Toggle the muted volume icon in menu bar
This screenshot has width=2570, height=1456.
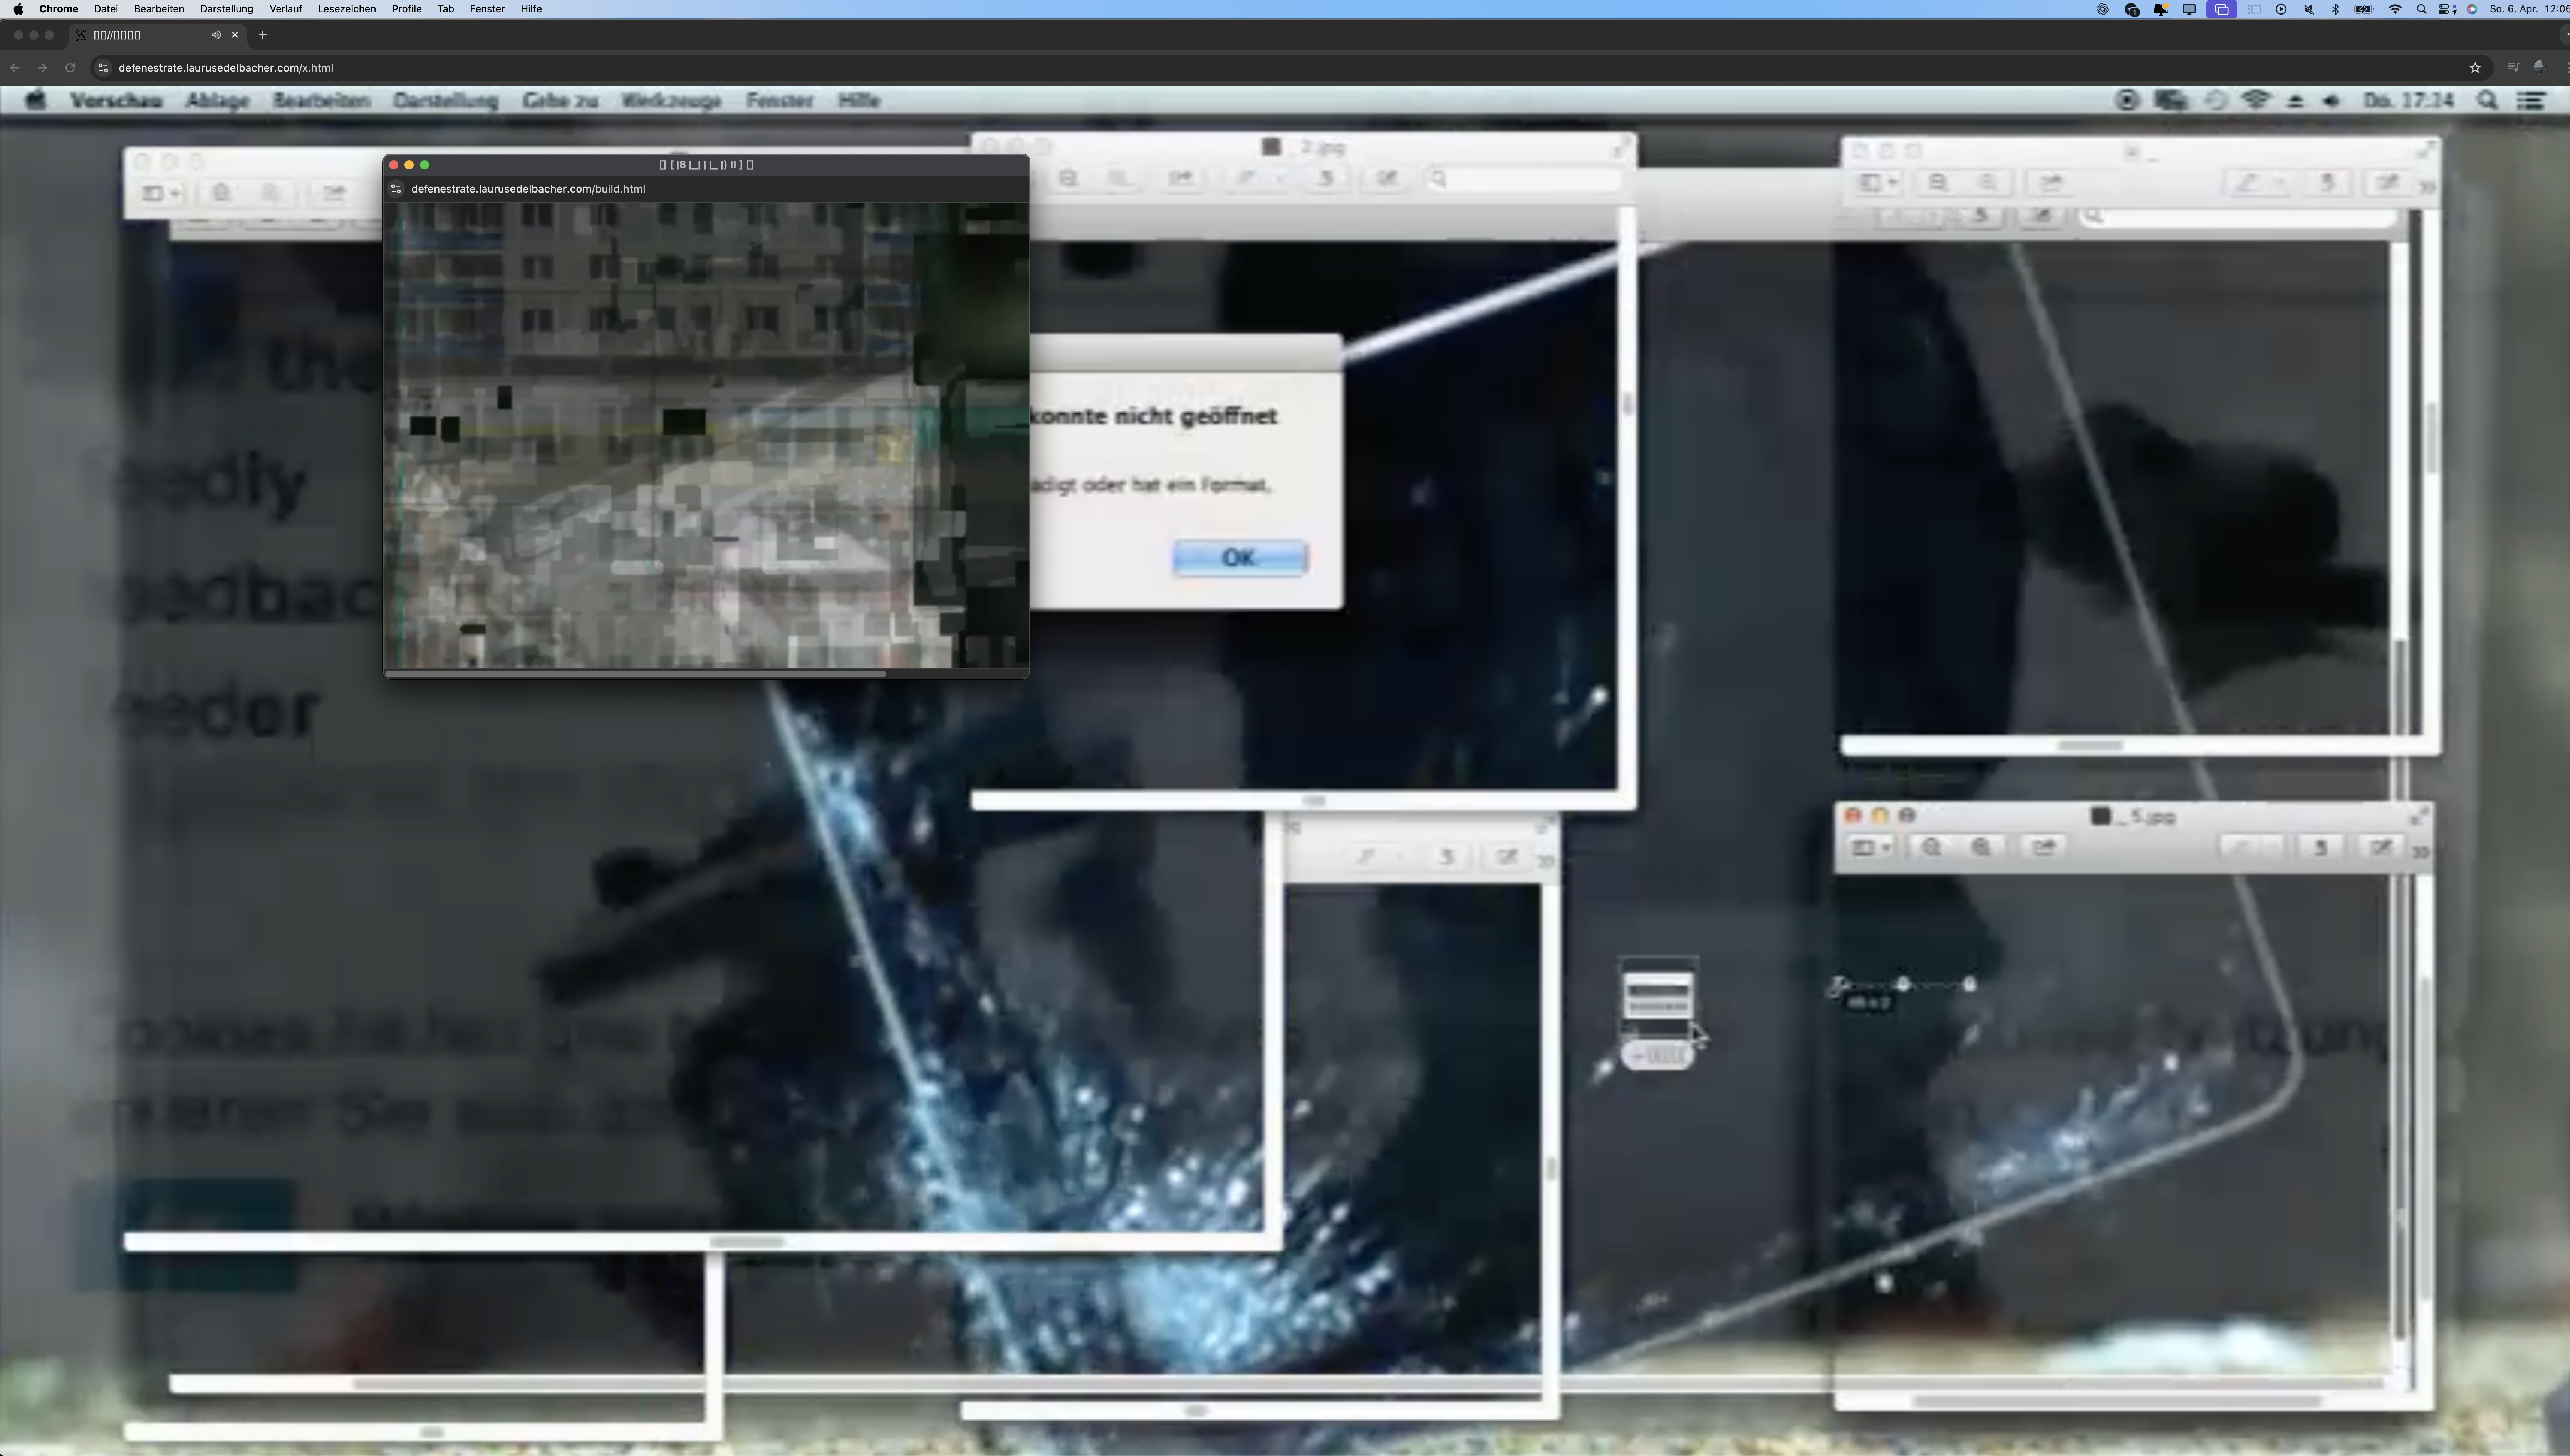[2309, 9]
